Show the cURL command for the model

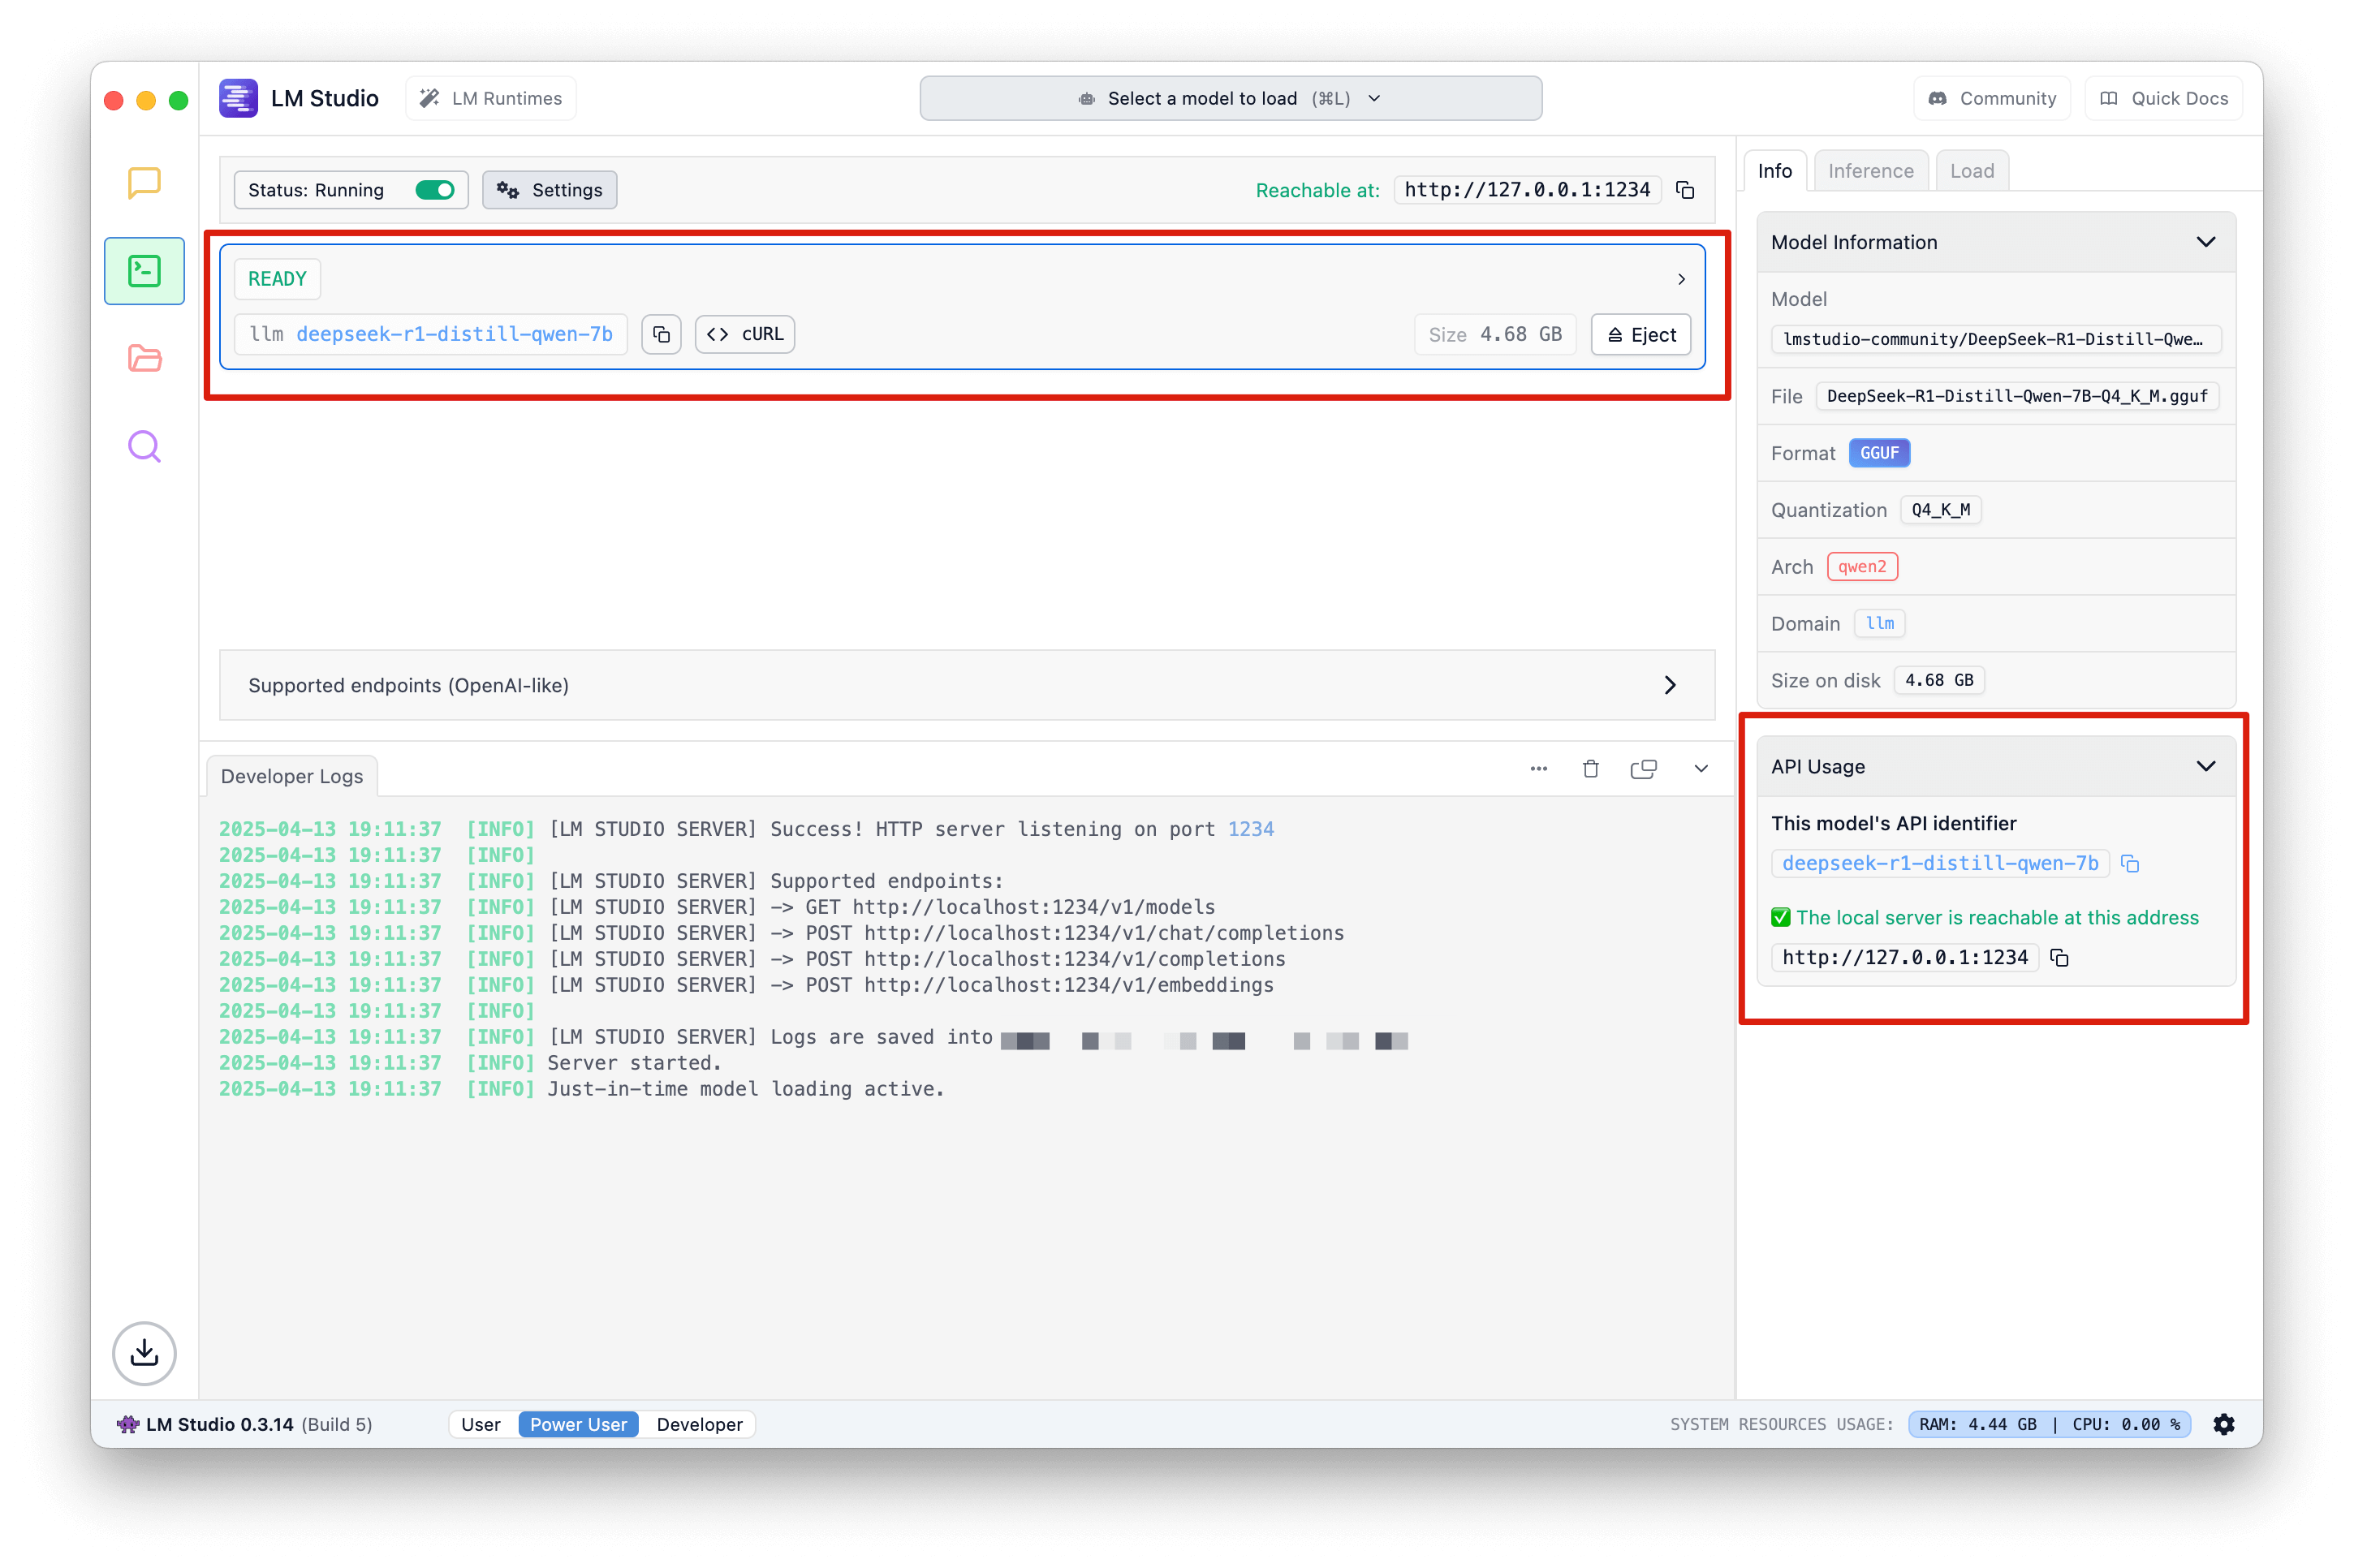(x=745, y=334)
